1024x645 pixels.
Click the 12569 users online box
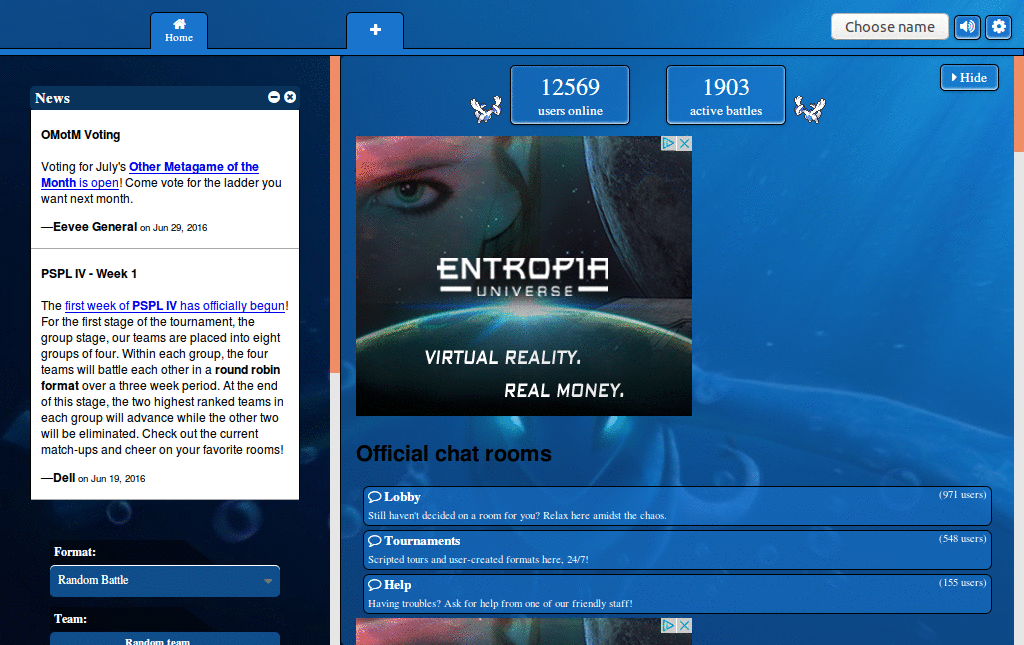tap(570, 95)
